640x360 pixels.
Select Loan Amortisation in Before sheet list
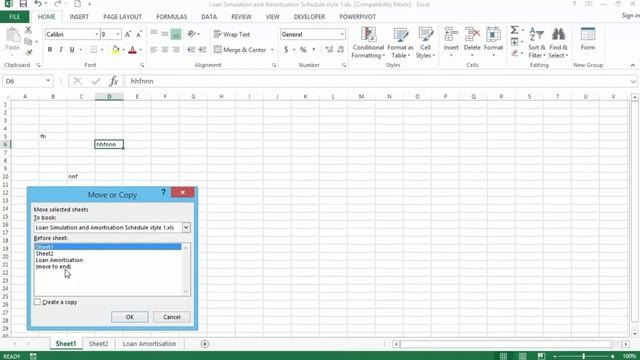[x=59, y=260]
